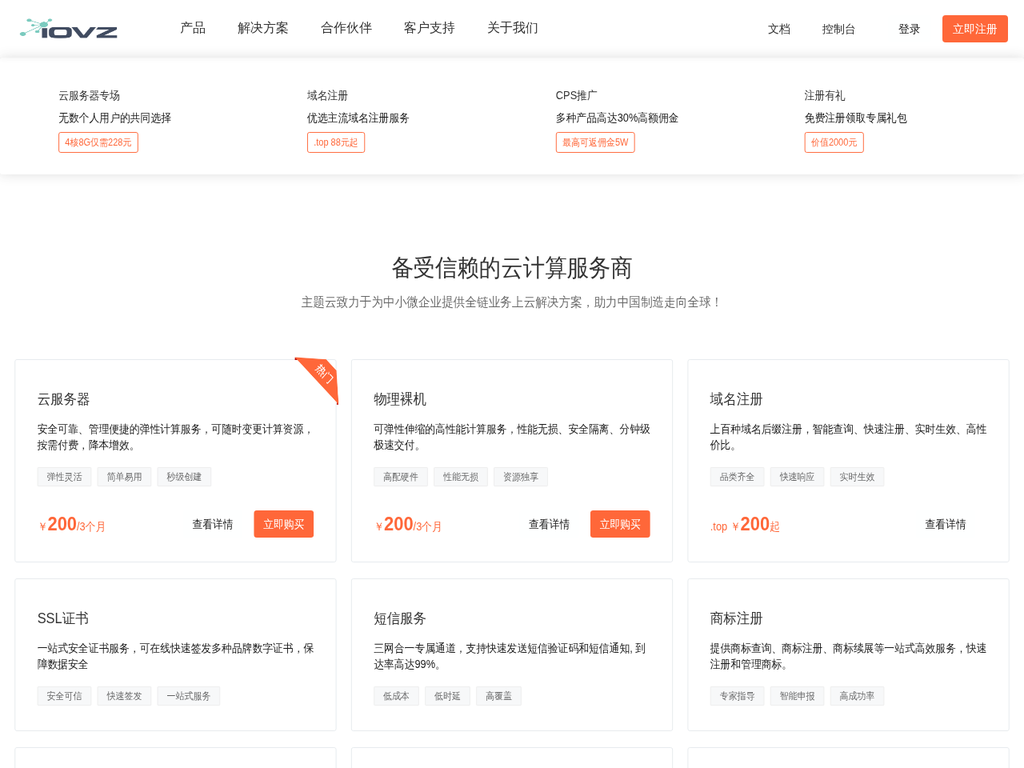This screenshot has height=768, width=1024.
Task: Click the 登录 link
Action: pyautogui.click(x=909, y=29)
